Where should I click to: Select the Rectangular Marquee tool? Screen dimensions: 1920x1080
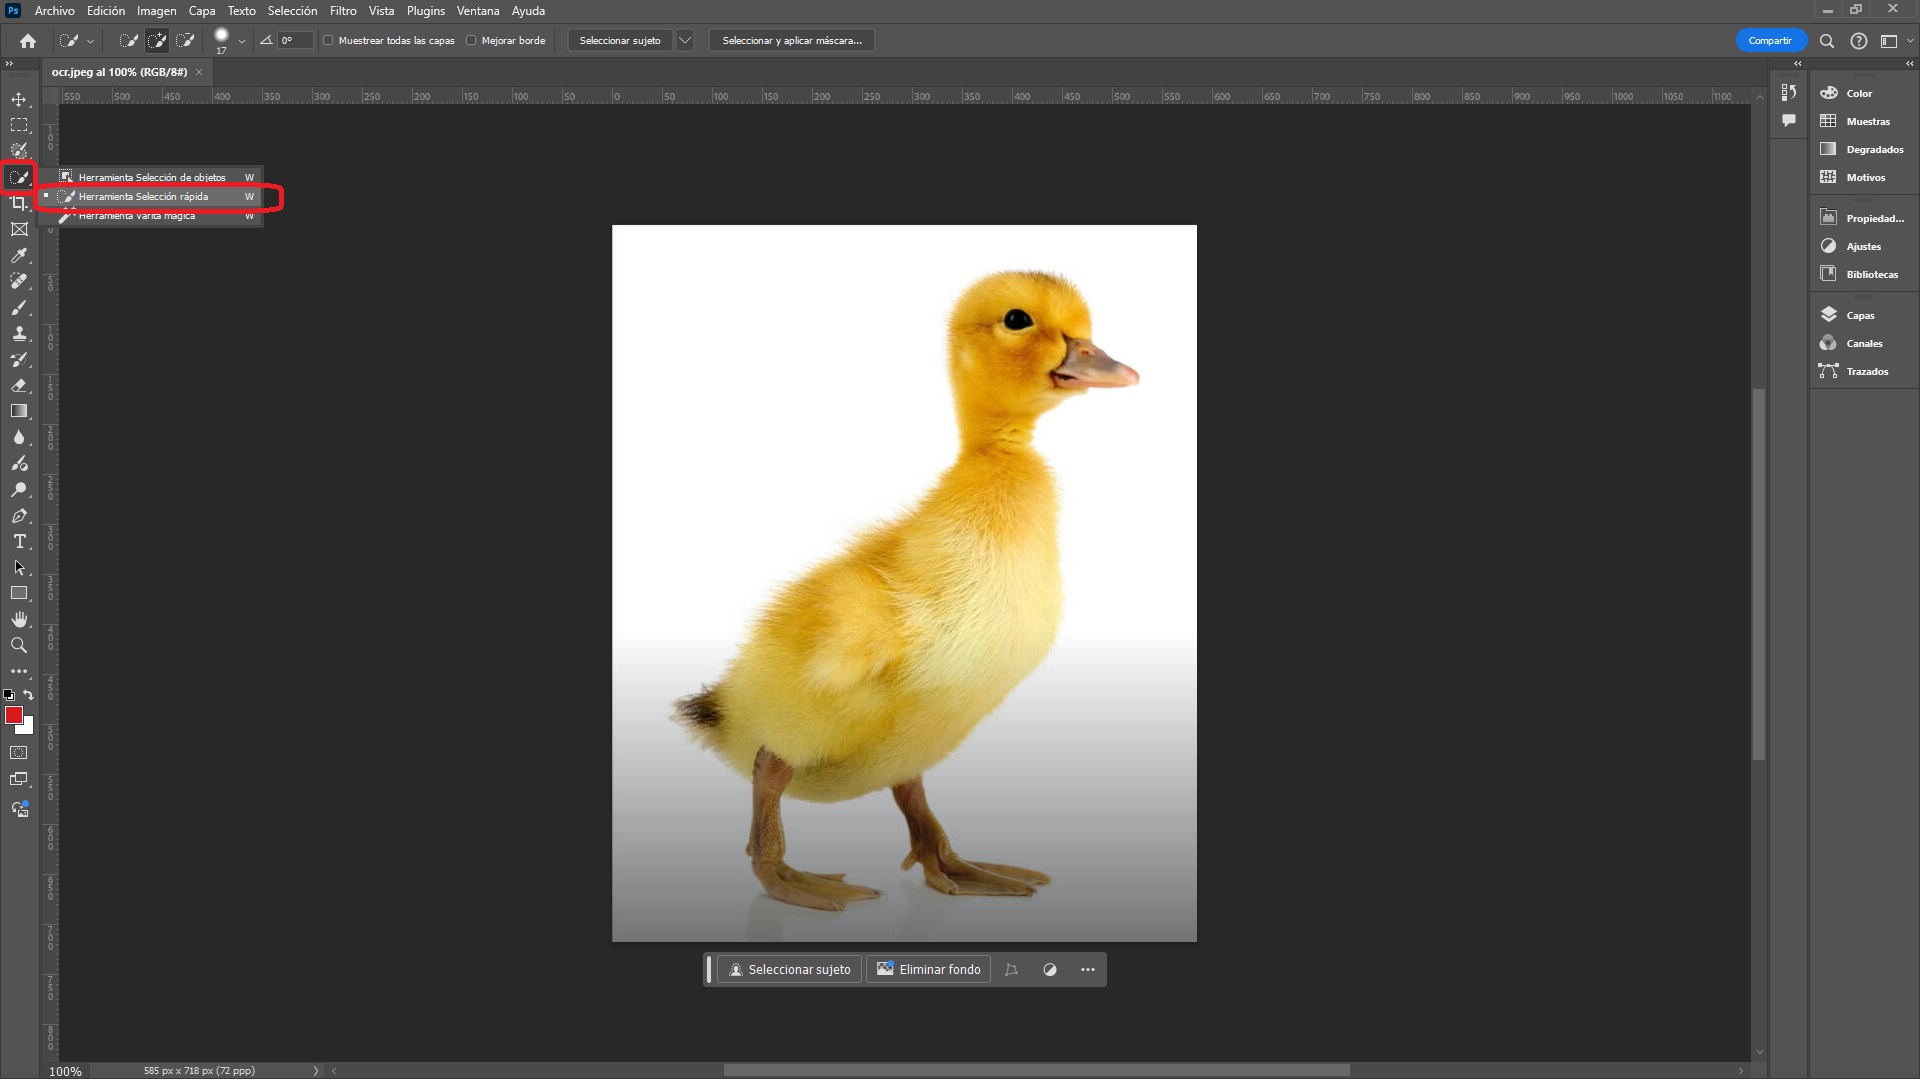click(x=19, y=125)
